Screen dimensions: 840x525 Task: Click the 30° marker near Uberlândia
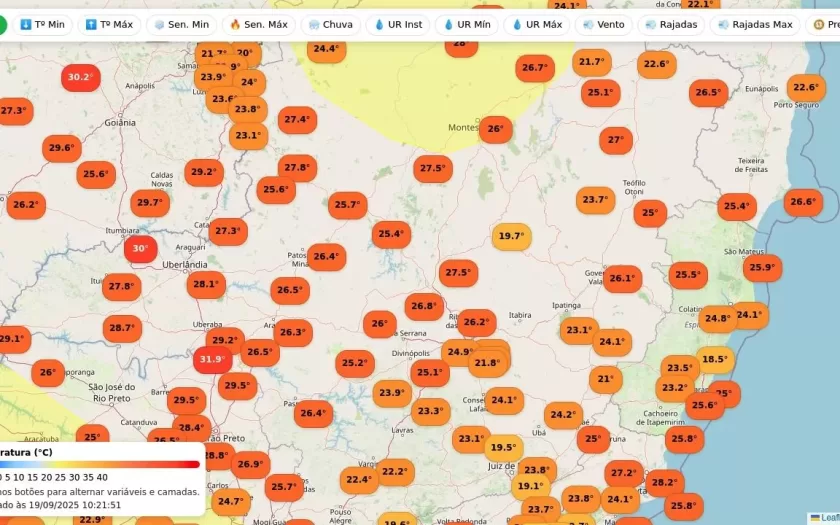pyautogui.click(x=140, y=249)
